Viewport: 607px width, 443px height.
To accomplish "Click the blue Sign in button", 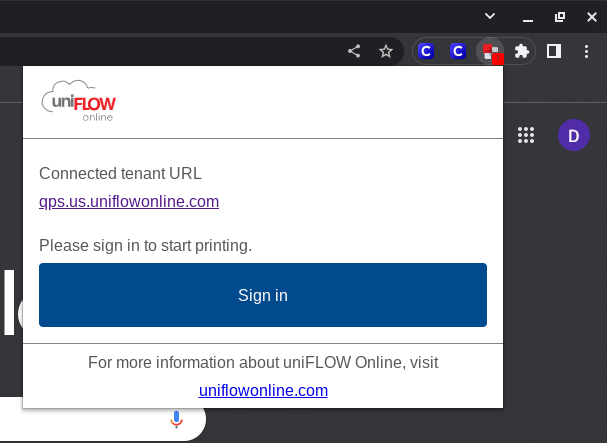I will [x=263, y=295].
